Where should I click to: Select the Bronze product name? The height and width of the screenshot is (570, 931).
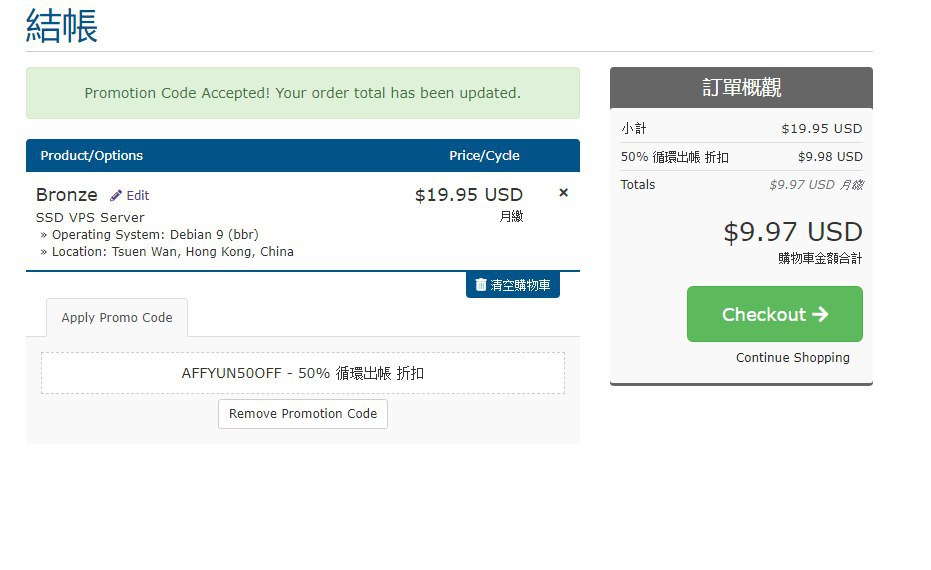(67, 195)
